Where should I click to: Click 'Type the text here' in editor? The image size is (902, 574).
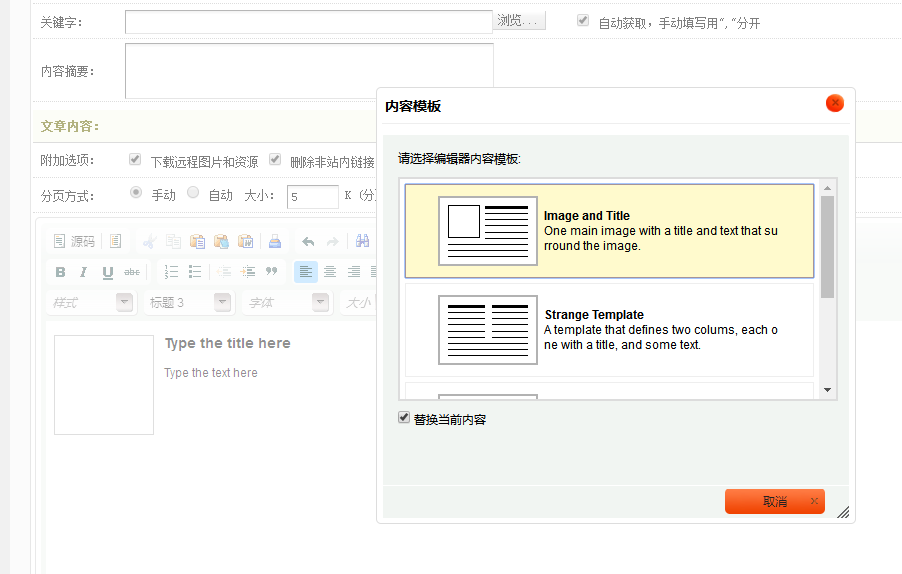(211, 373)
